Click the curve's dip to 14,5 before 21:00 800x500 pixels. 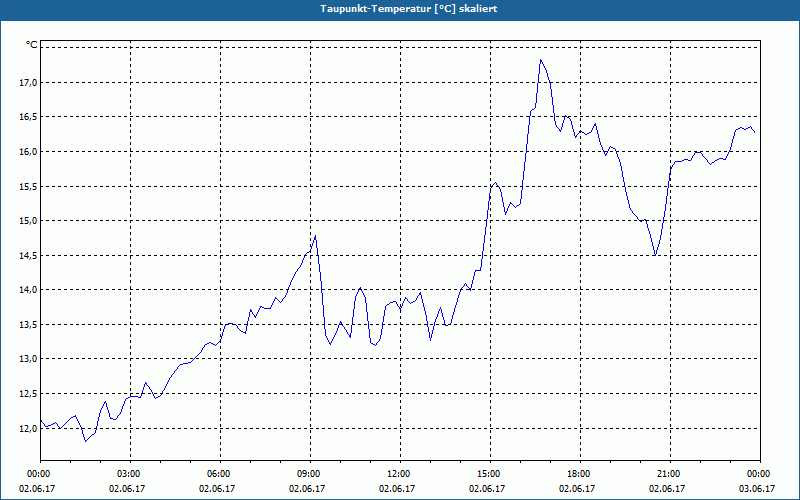coord(655,255)
